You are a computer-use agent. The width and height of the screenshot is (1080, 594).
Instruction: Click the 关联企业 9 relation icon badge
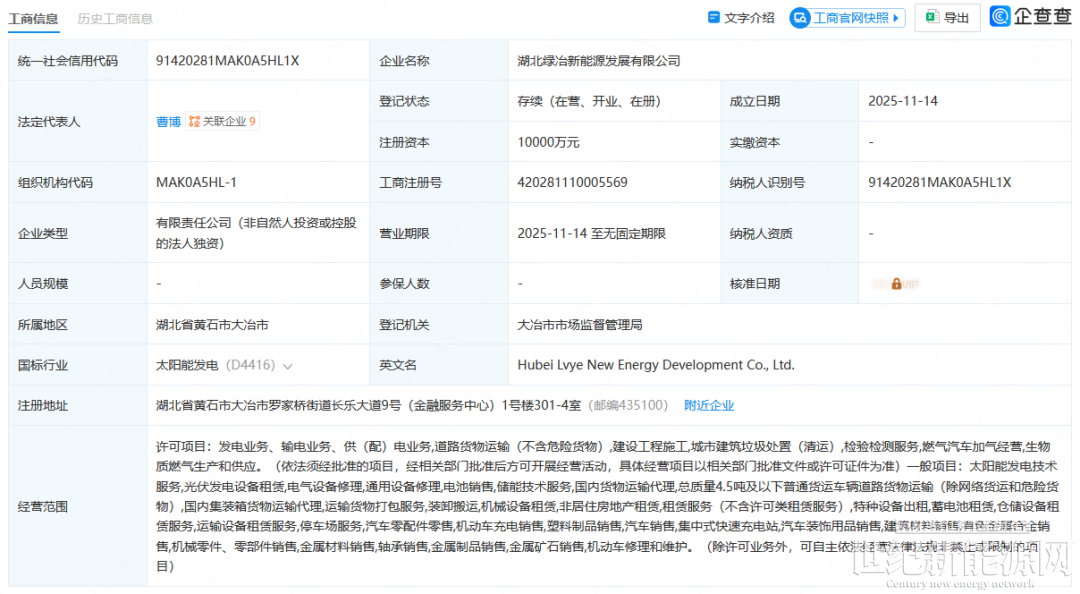pos(222,122)
